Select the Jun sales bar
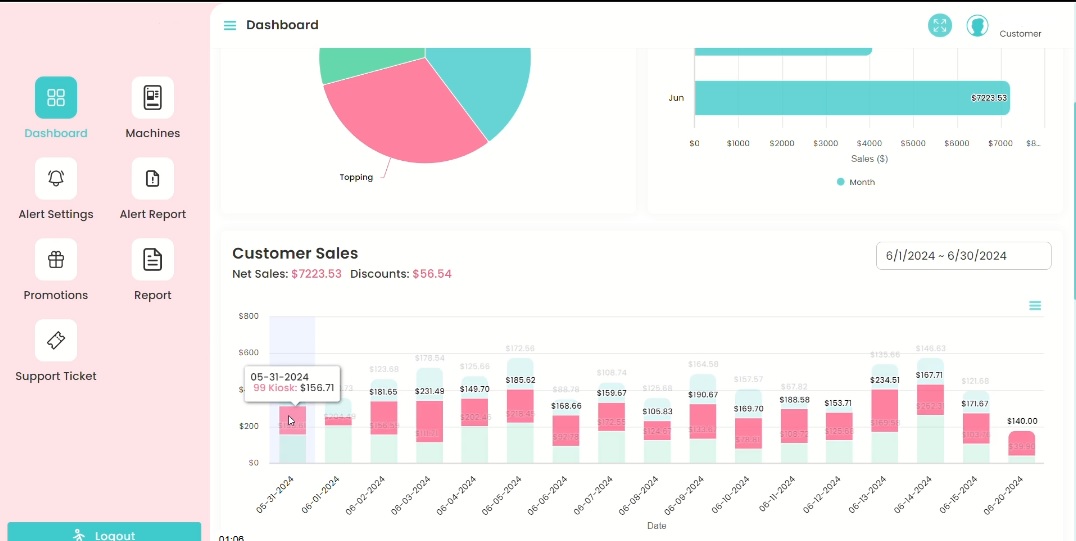 point(850,98)
